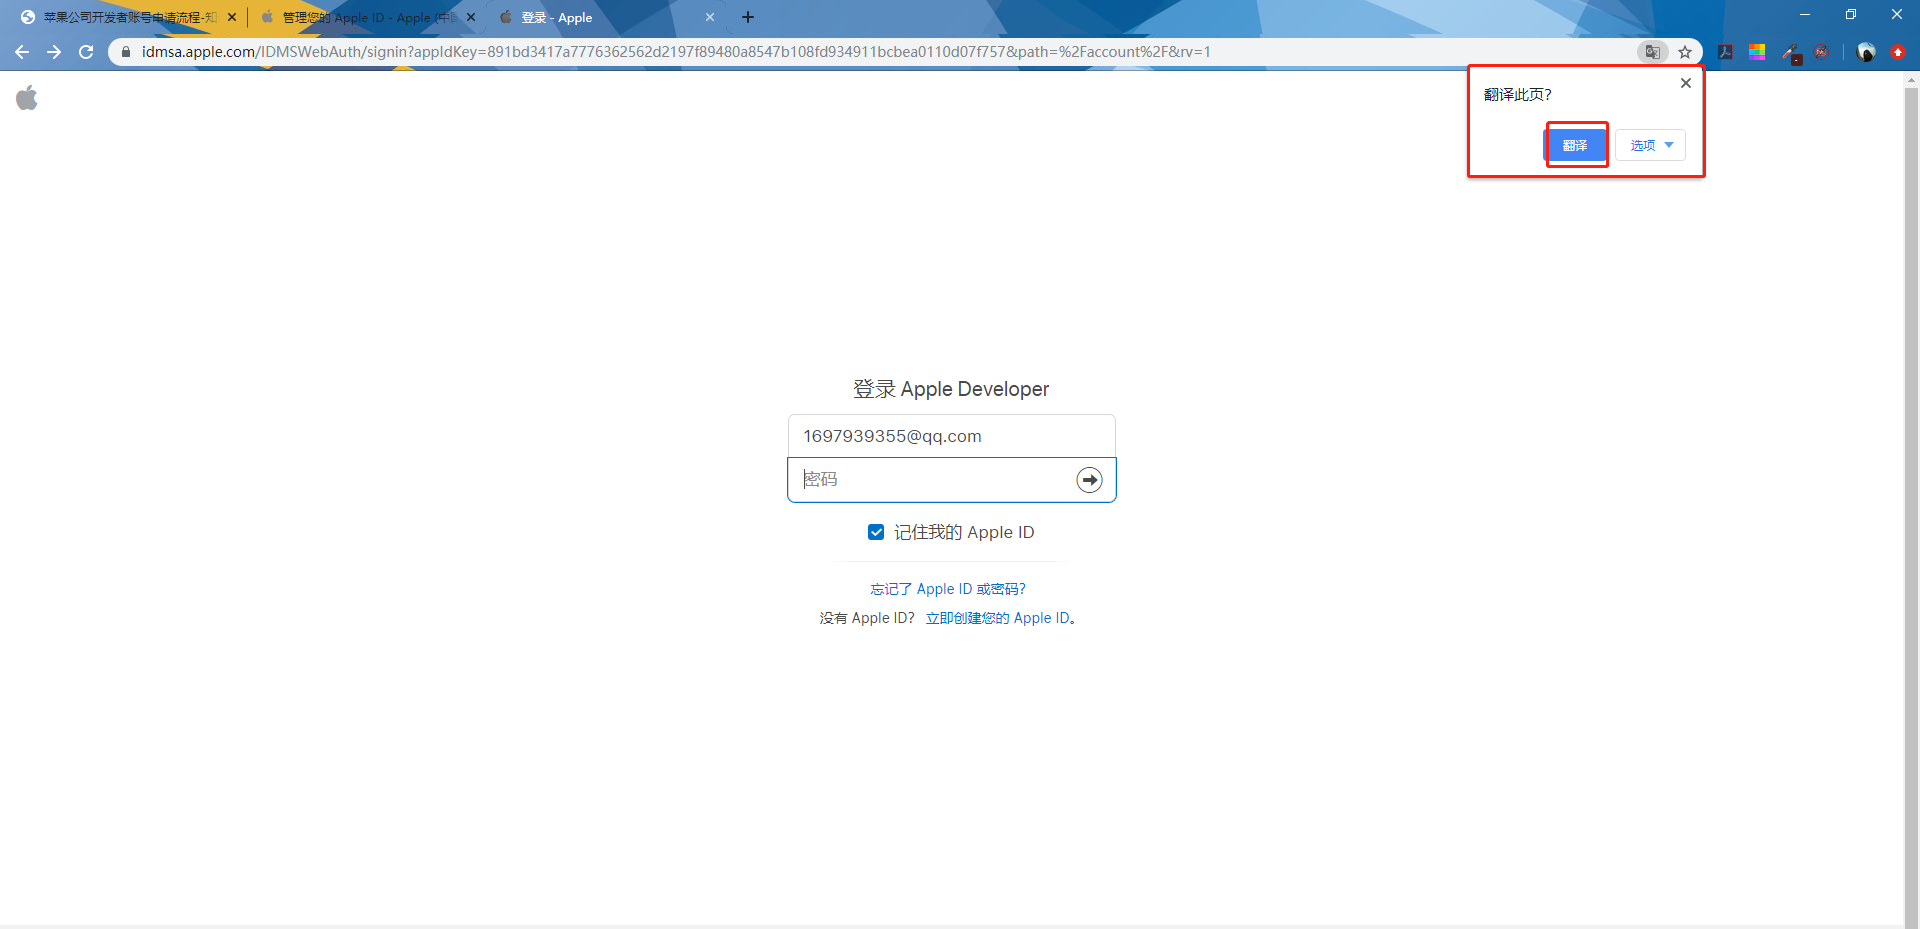
Task: View site info via the lock icon
Action: click(125, 52)
